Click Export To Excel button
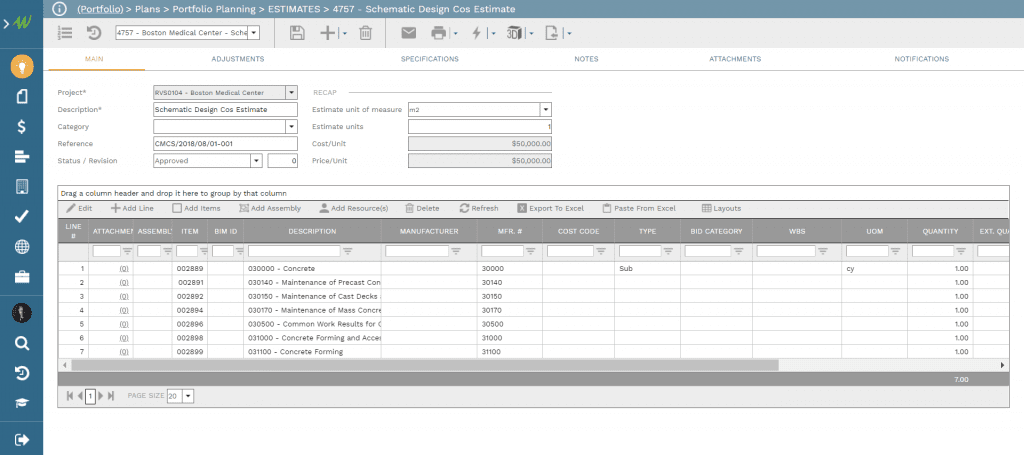The width and height of the screenshot is (1024, 455). coord(550,208)
